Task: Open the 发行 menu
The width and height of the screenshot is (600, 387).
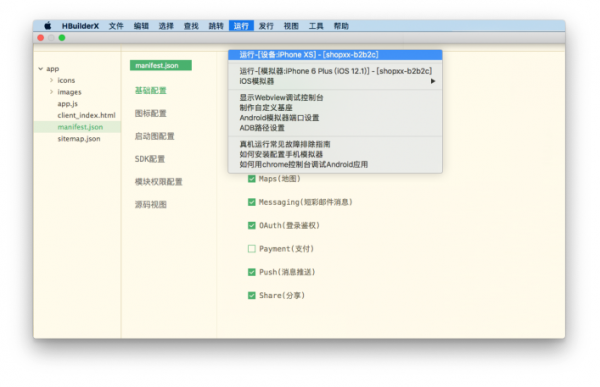Action: tap(266, 26)
